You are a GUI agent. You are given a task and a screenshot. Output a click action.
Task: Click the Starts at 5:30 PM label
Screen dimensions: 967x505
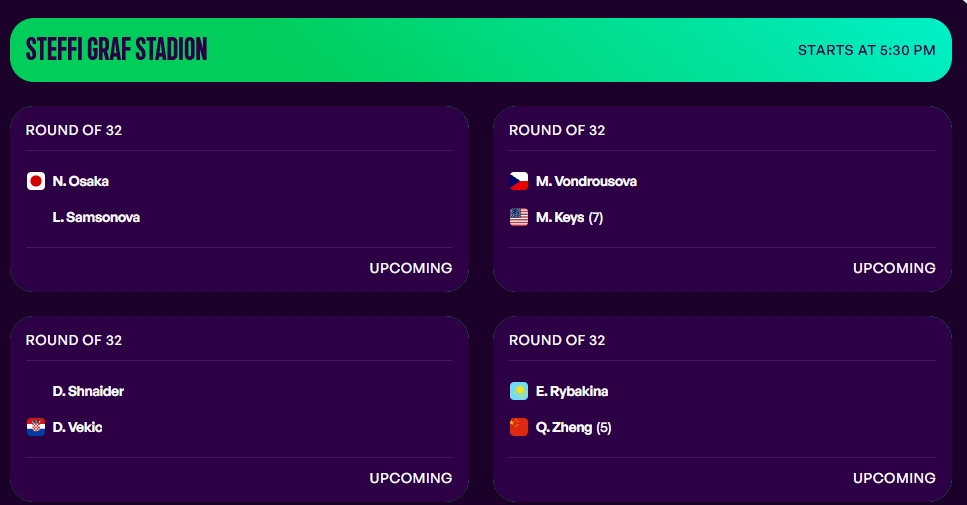[866, 51]
